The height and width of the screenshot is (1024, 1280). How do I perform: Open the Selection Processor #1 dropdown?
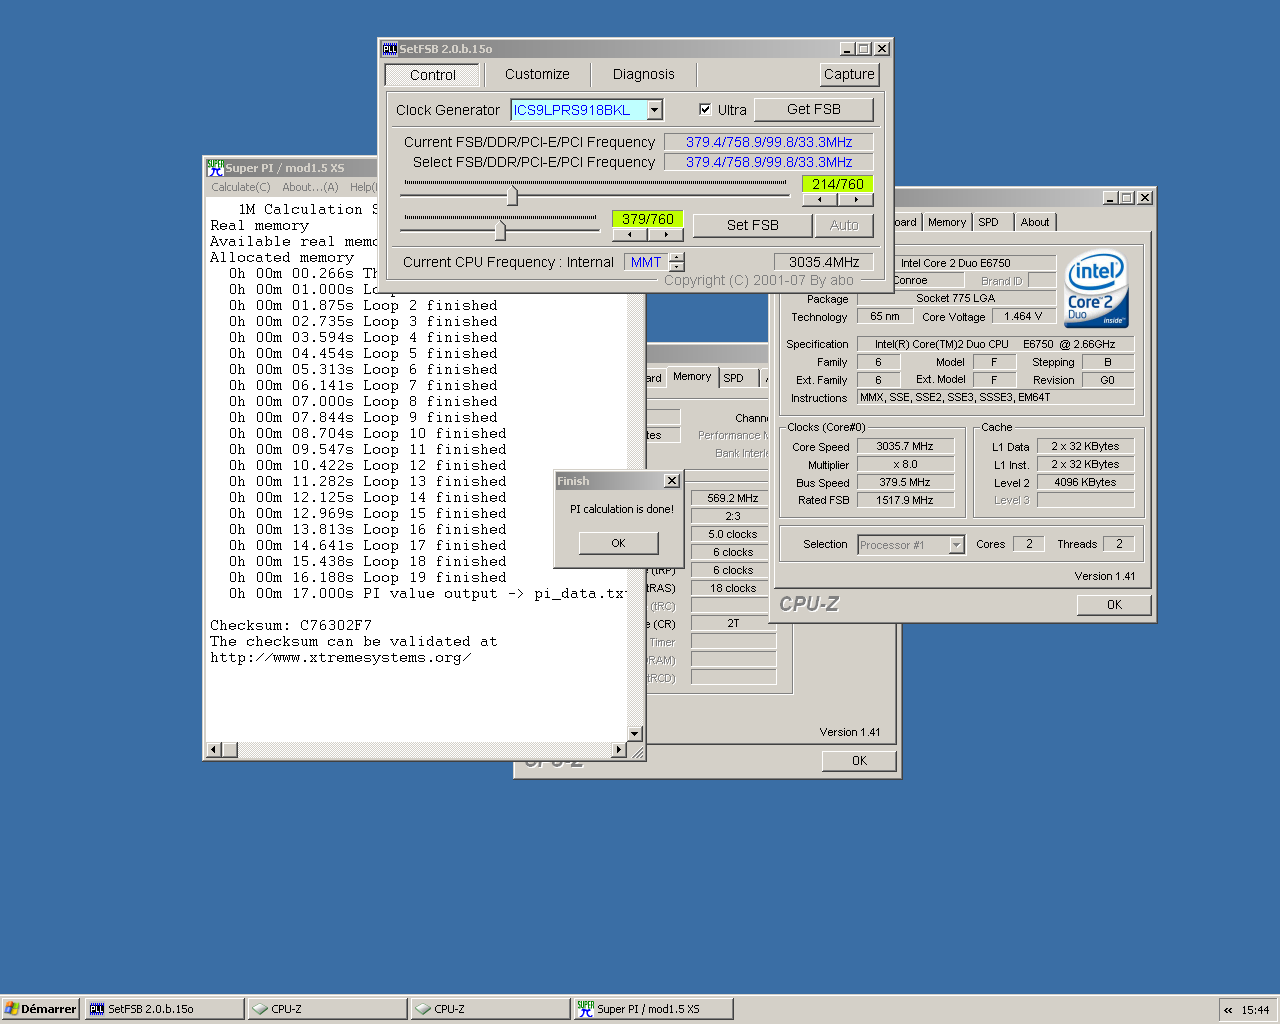pyautogui.click(x=956, y=545)
